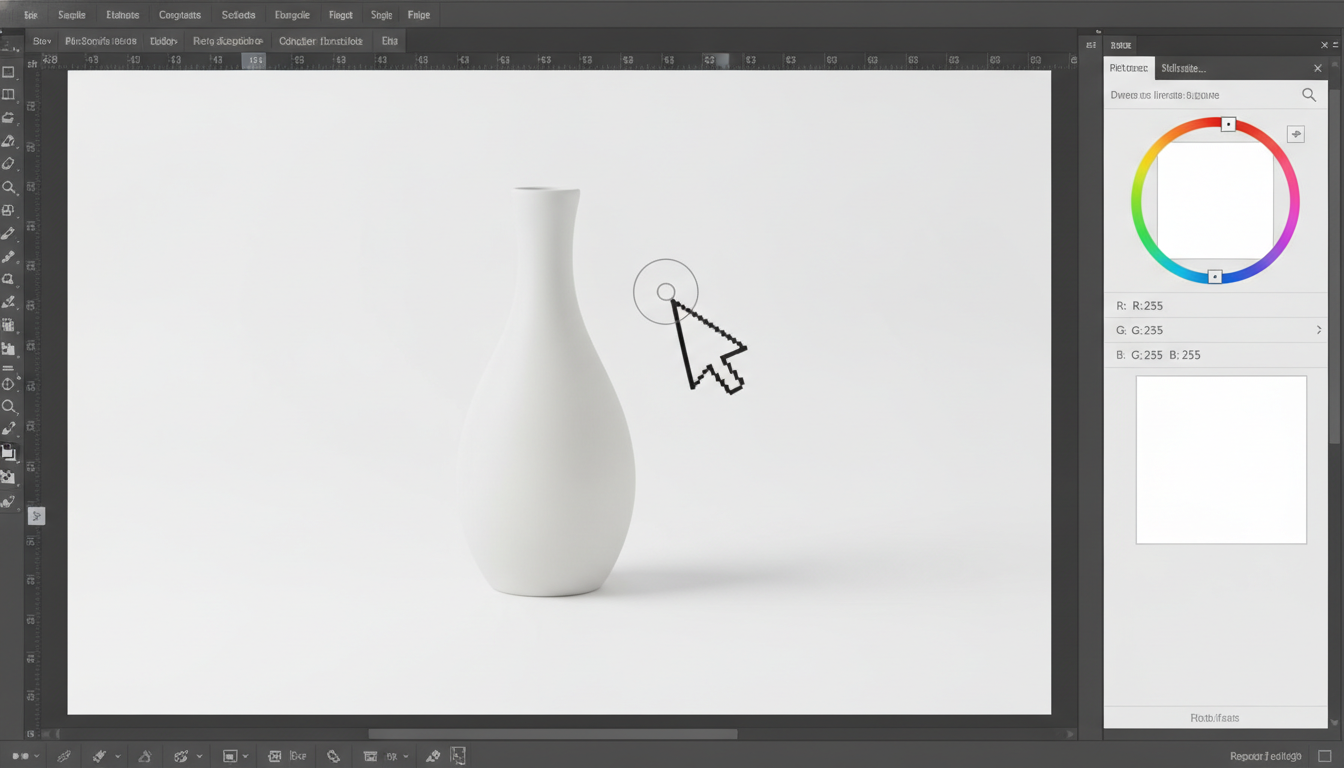1344x768 pixels.
Task: Click the small square button beside color wheel
Action: pos(1296,134)
